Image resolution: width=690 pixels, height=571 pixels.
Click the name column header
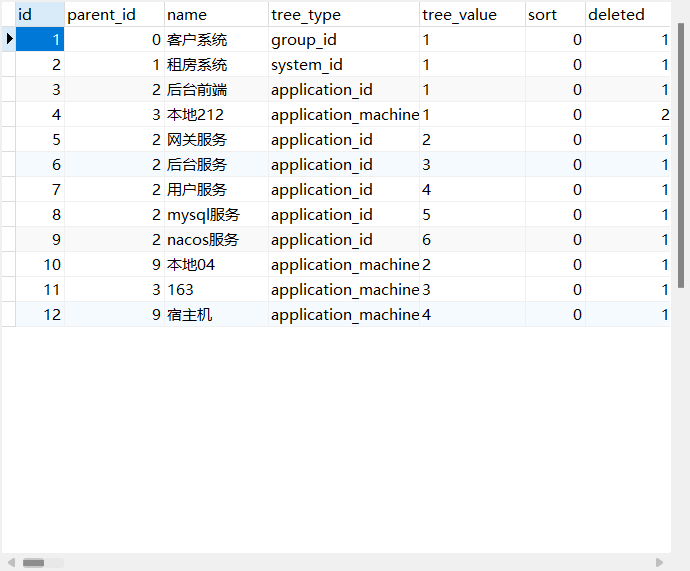[x=216, y=15]
